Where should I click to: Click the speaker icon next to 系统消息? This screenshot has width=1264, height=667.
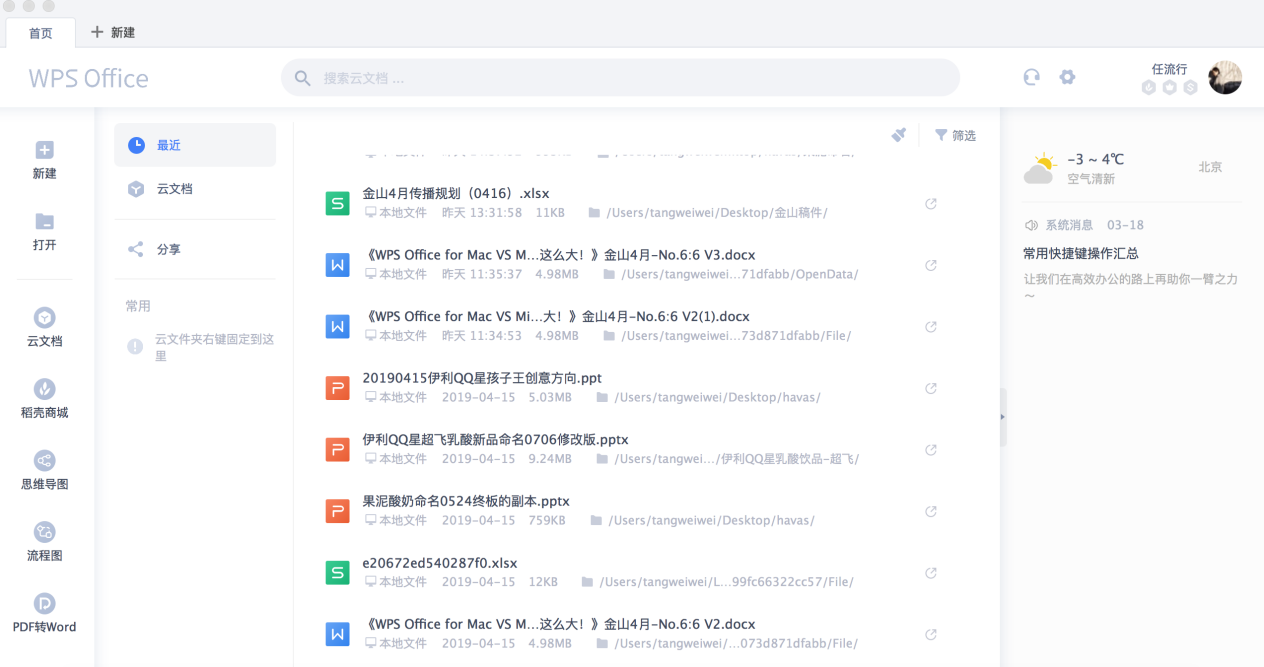point(1031,226)
